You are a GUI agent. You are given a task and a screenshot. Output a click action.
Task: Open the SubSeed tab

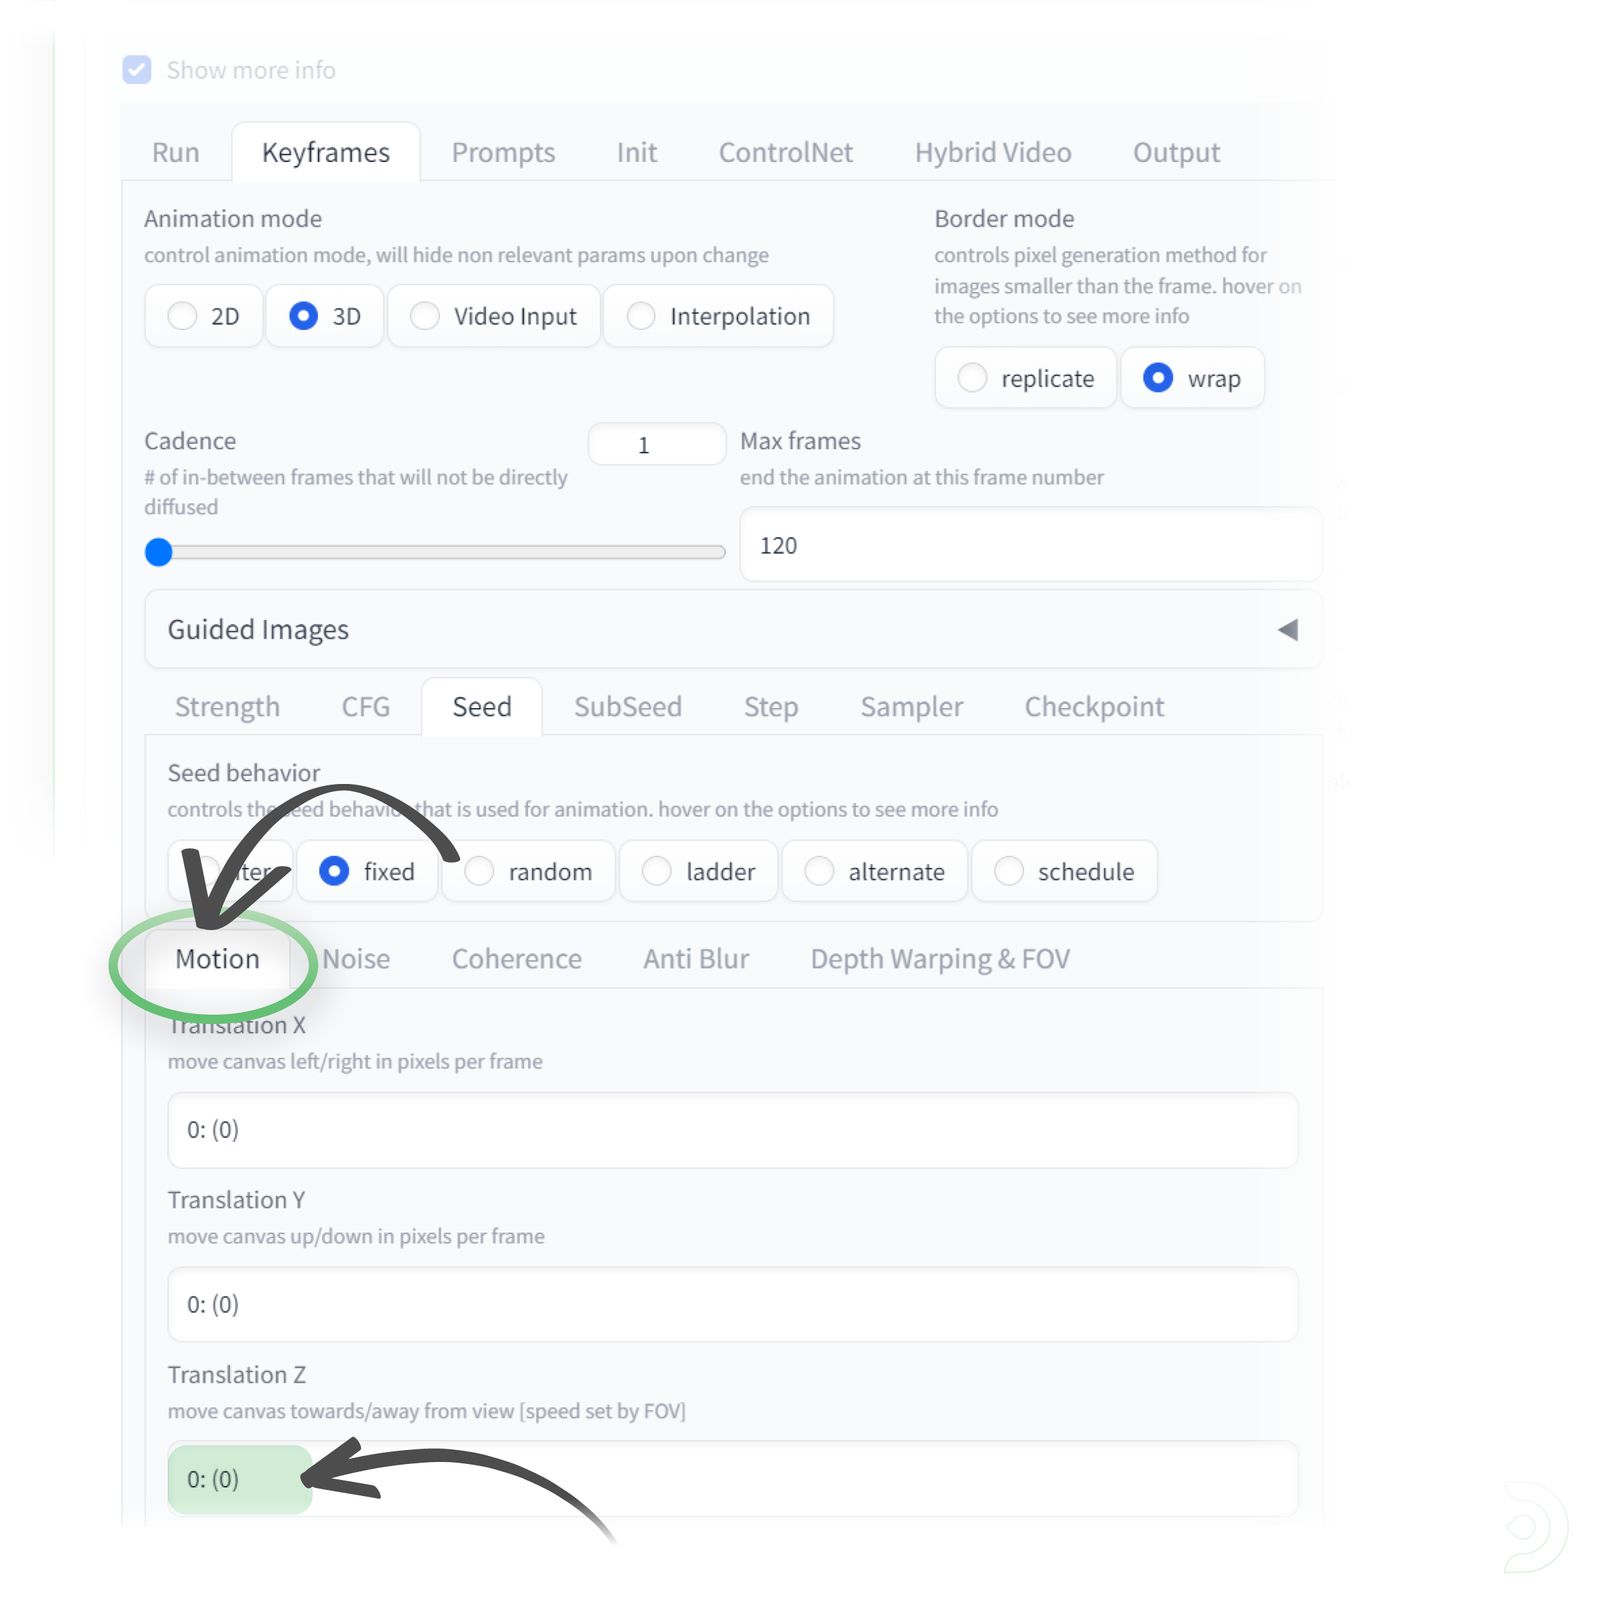pyautogui.click(x=628, y=707)
